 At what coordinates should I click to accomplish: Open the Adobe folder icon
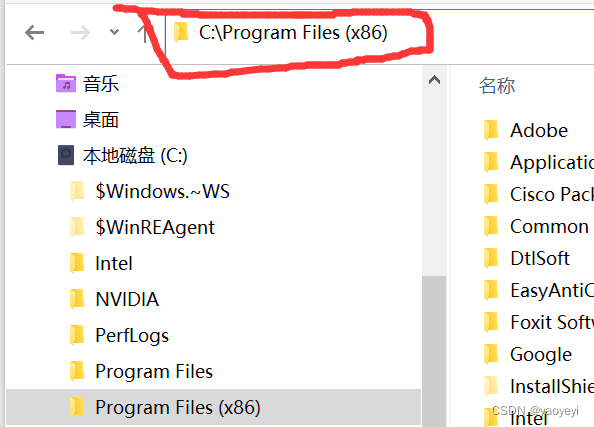(x=491, y=130)
